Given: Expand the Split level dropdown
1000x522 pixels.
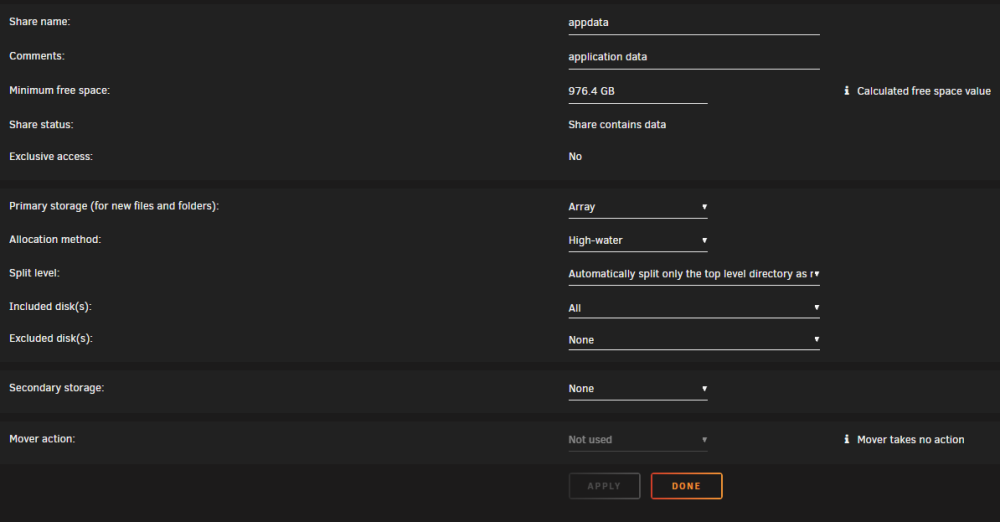Looking at the screenshot, I should pyautogui.click(x=694, y=274).
